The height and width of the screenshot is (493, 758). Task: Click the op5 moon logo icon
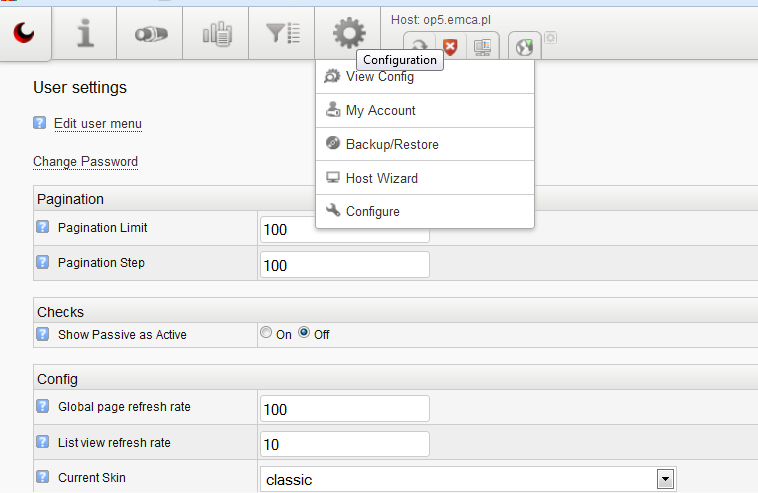pos(26,33)
